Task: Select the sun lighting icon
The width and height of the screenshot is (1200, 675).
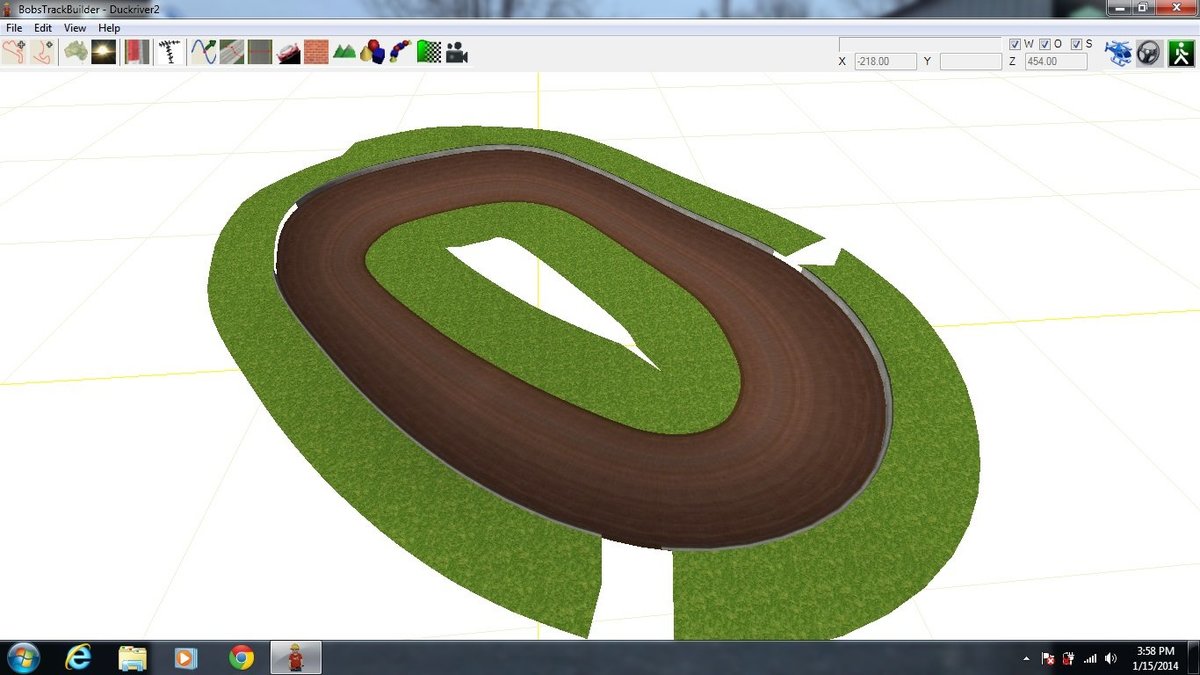Action: (x=104, y=51)
